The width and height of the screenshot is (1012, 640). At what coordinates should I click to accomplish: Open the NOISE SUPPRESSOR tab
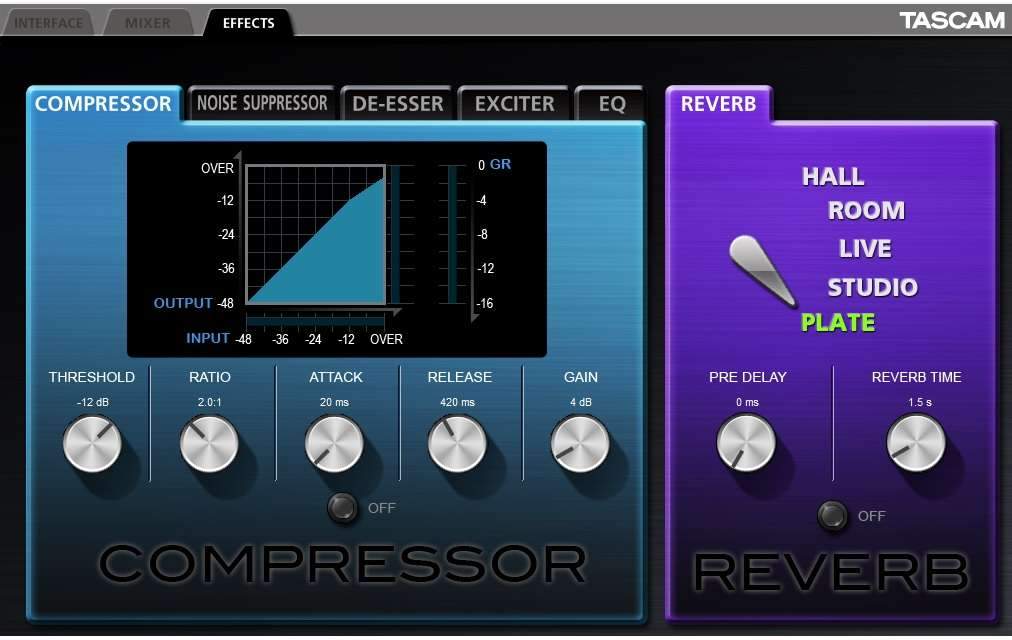coord(261,103)
